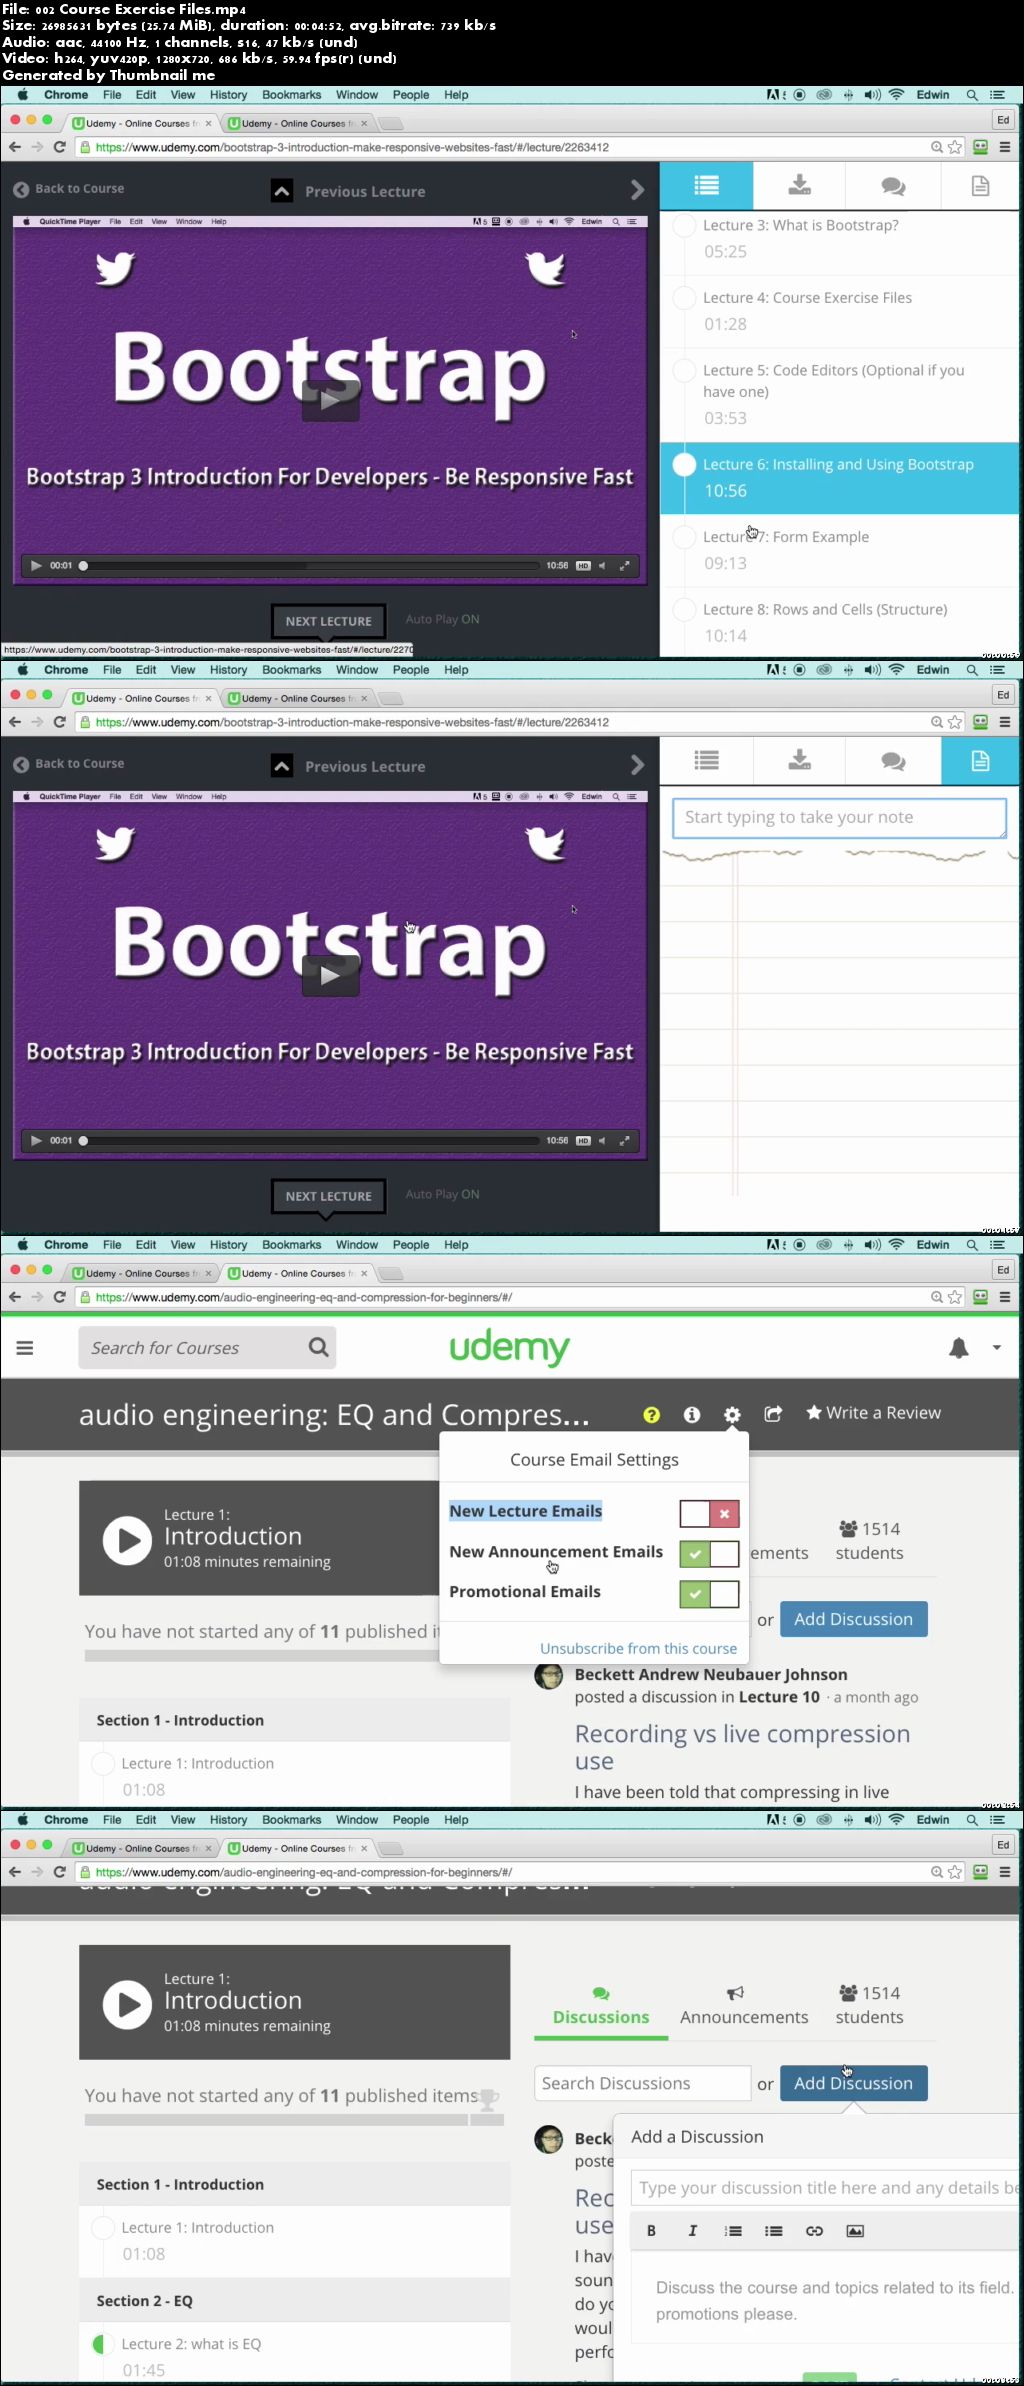Play Lecture 1 Introduction in the Course Email Settings frame
1024x2386 pixels.
click(x=127, y=1540)
